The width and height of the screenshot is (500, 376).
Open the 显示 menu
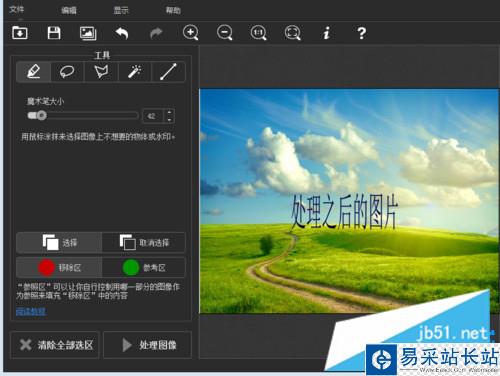click(121, 10)
